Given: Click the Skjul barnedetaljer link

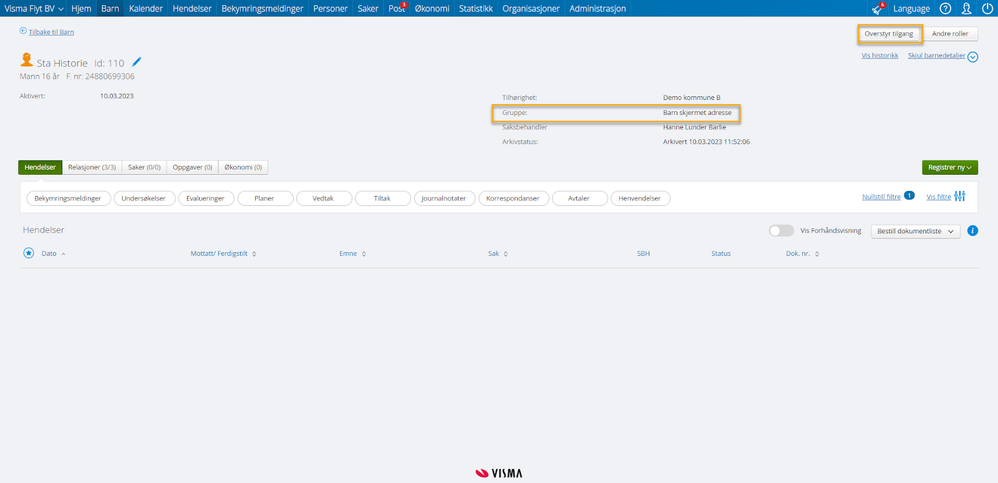Looking at the screenshot, I should [x=937, y=56].
